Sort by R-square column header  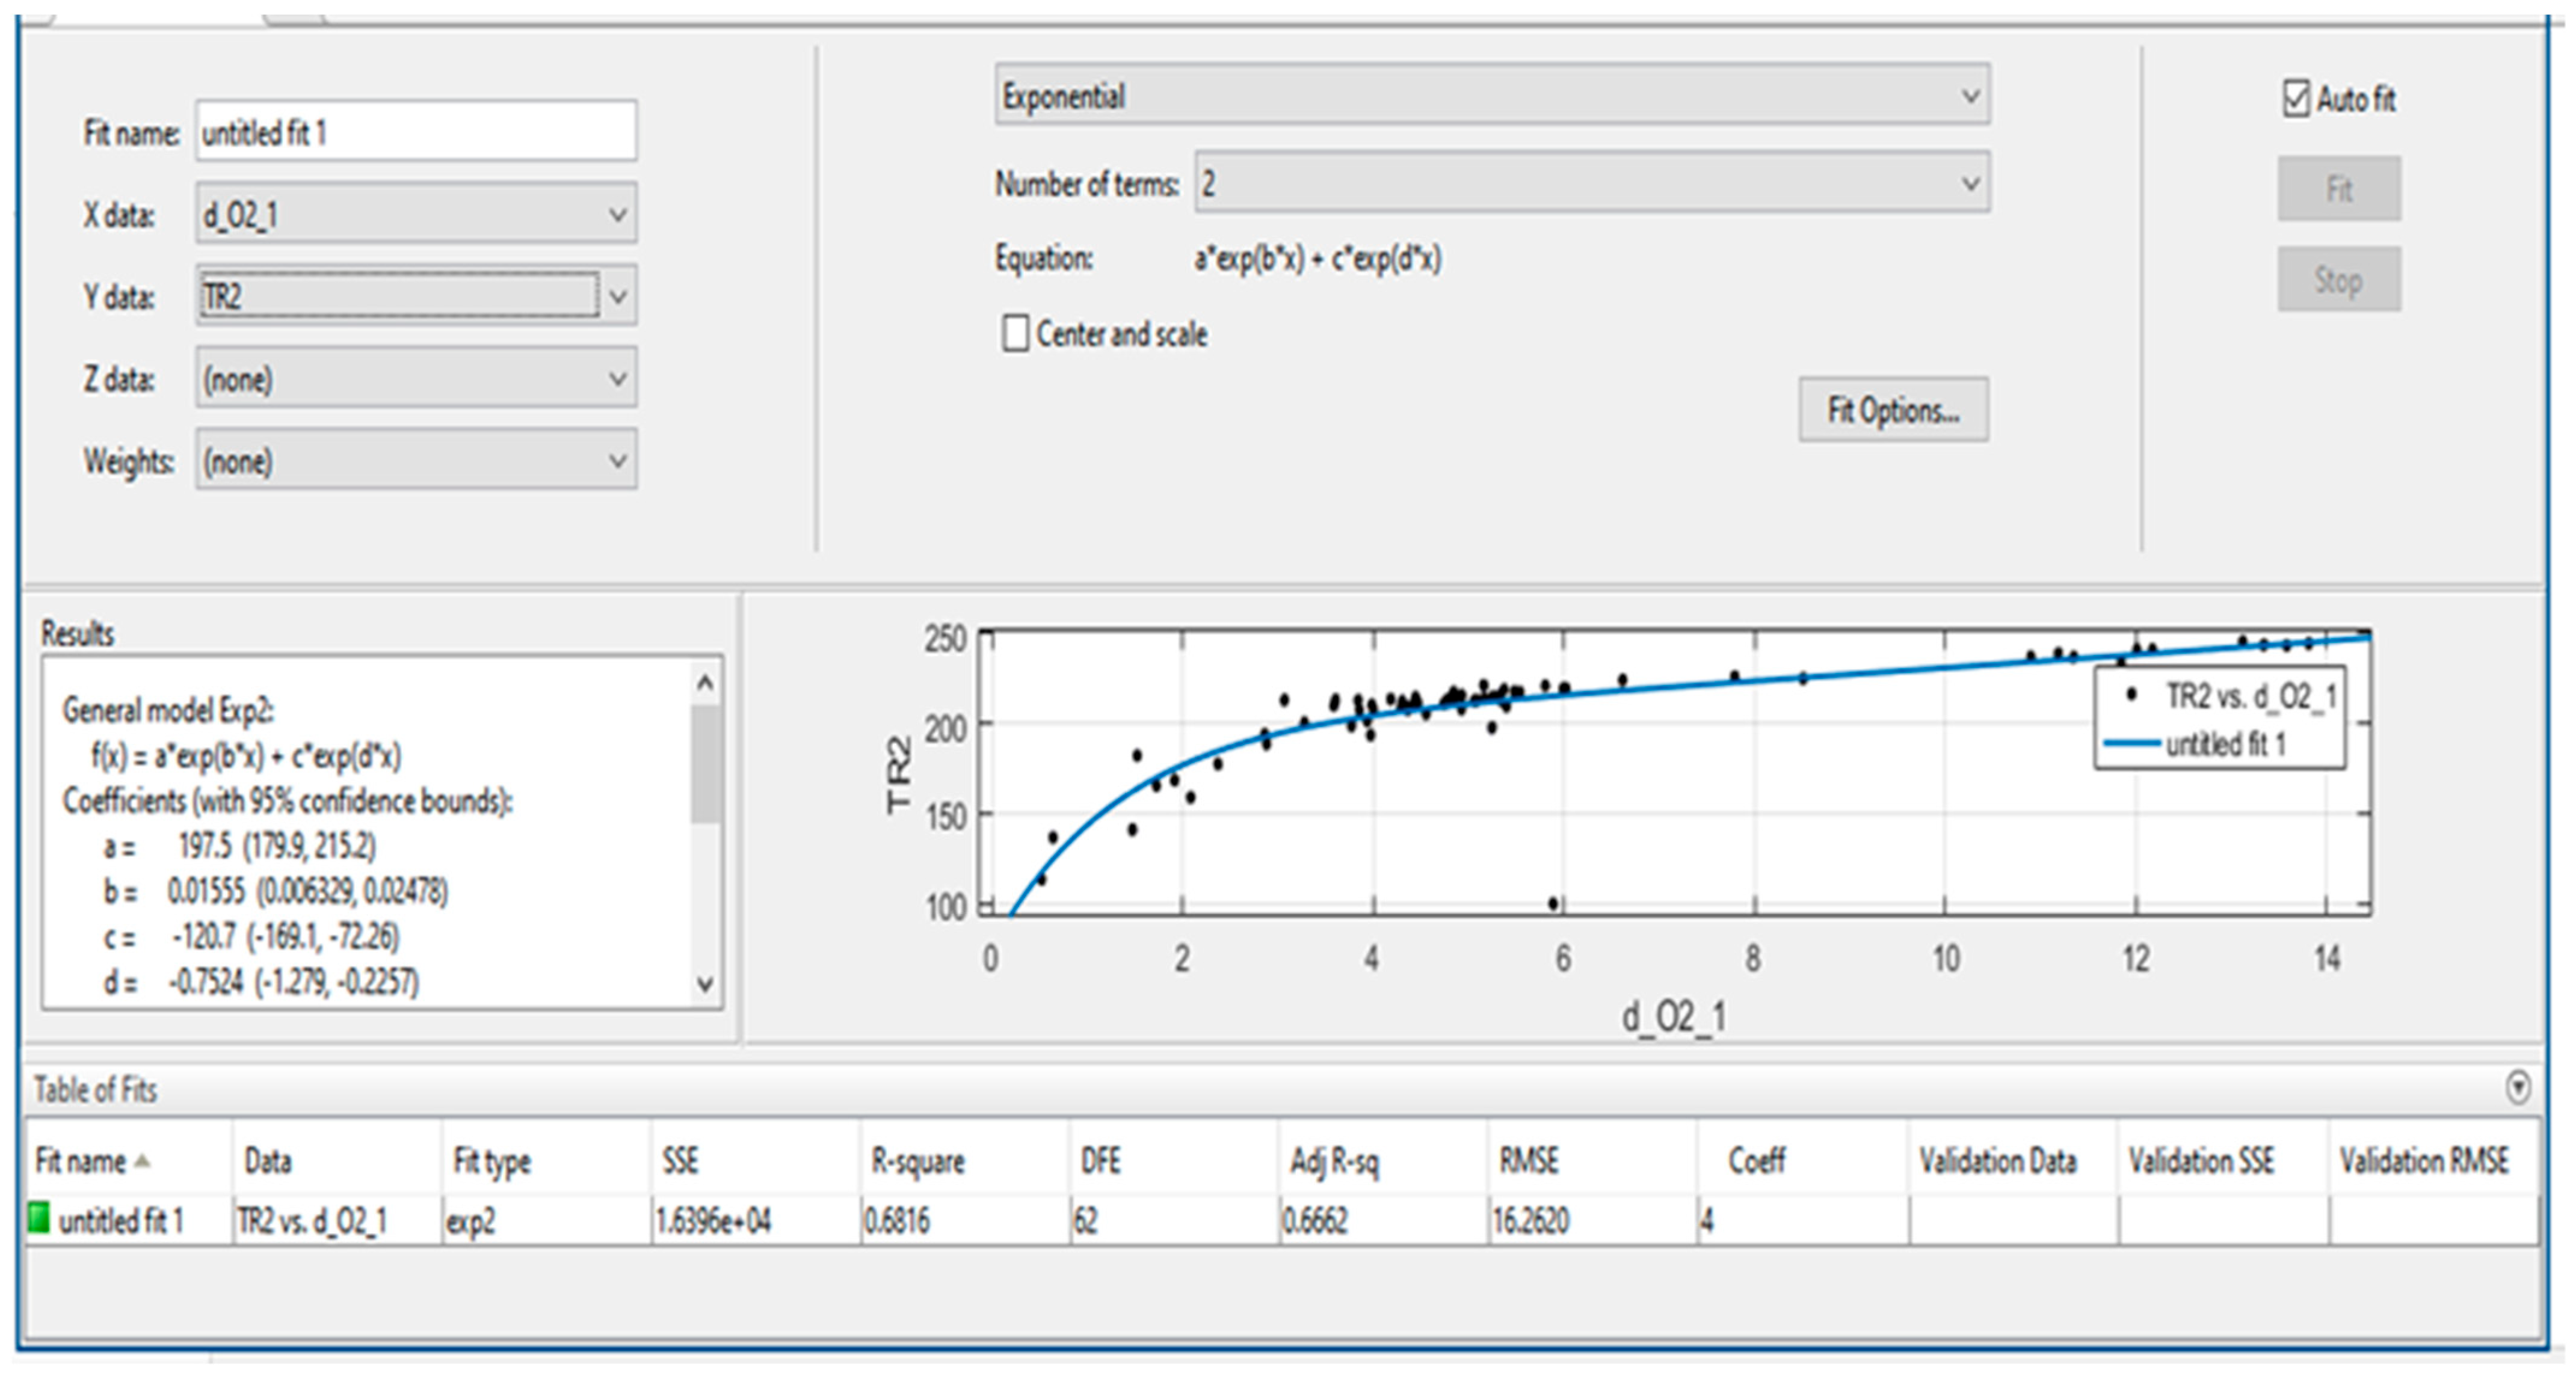point(917,1161)
